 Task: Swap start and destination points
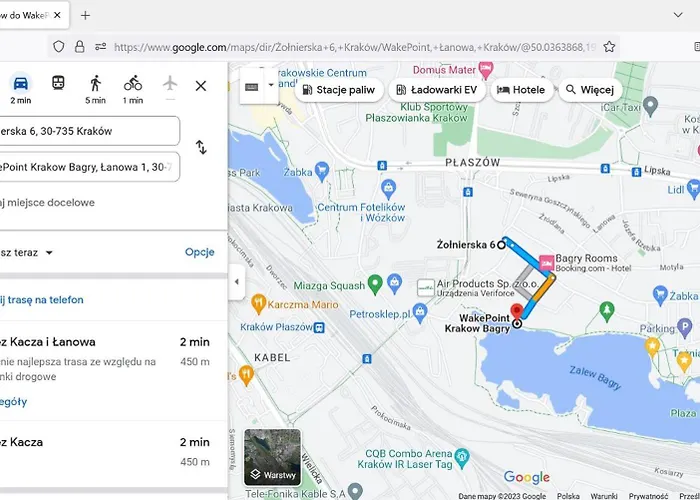[x=201, y=148]
